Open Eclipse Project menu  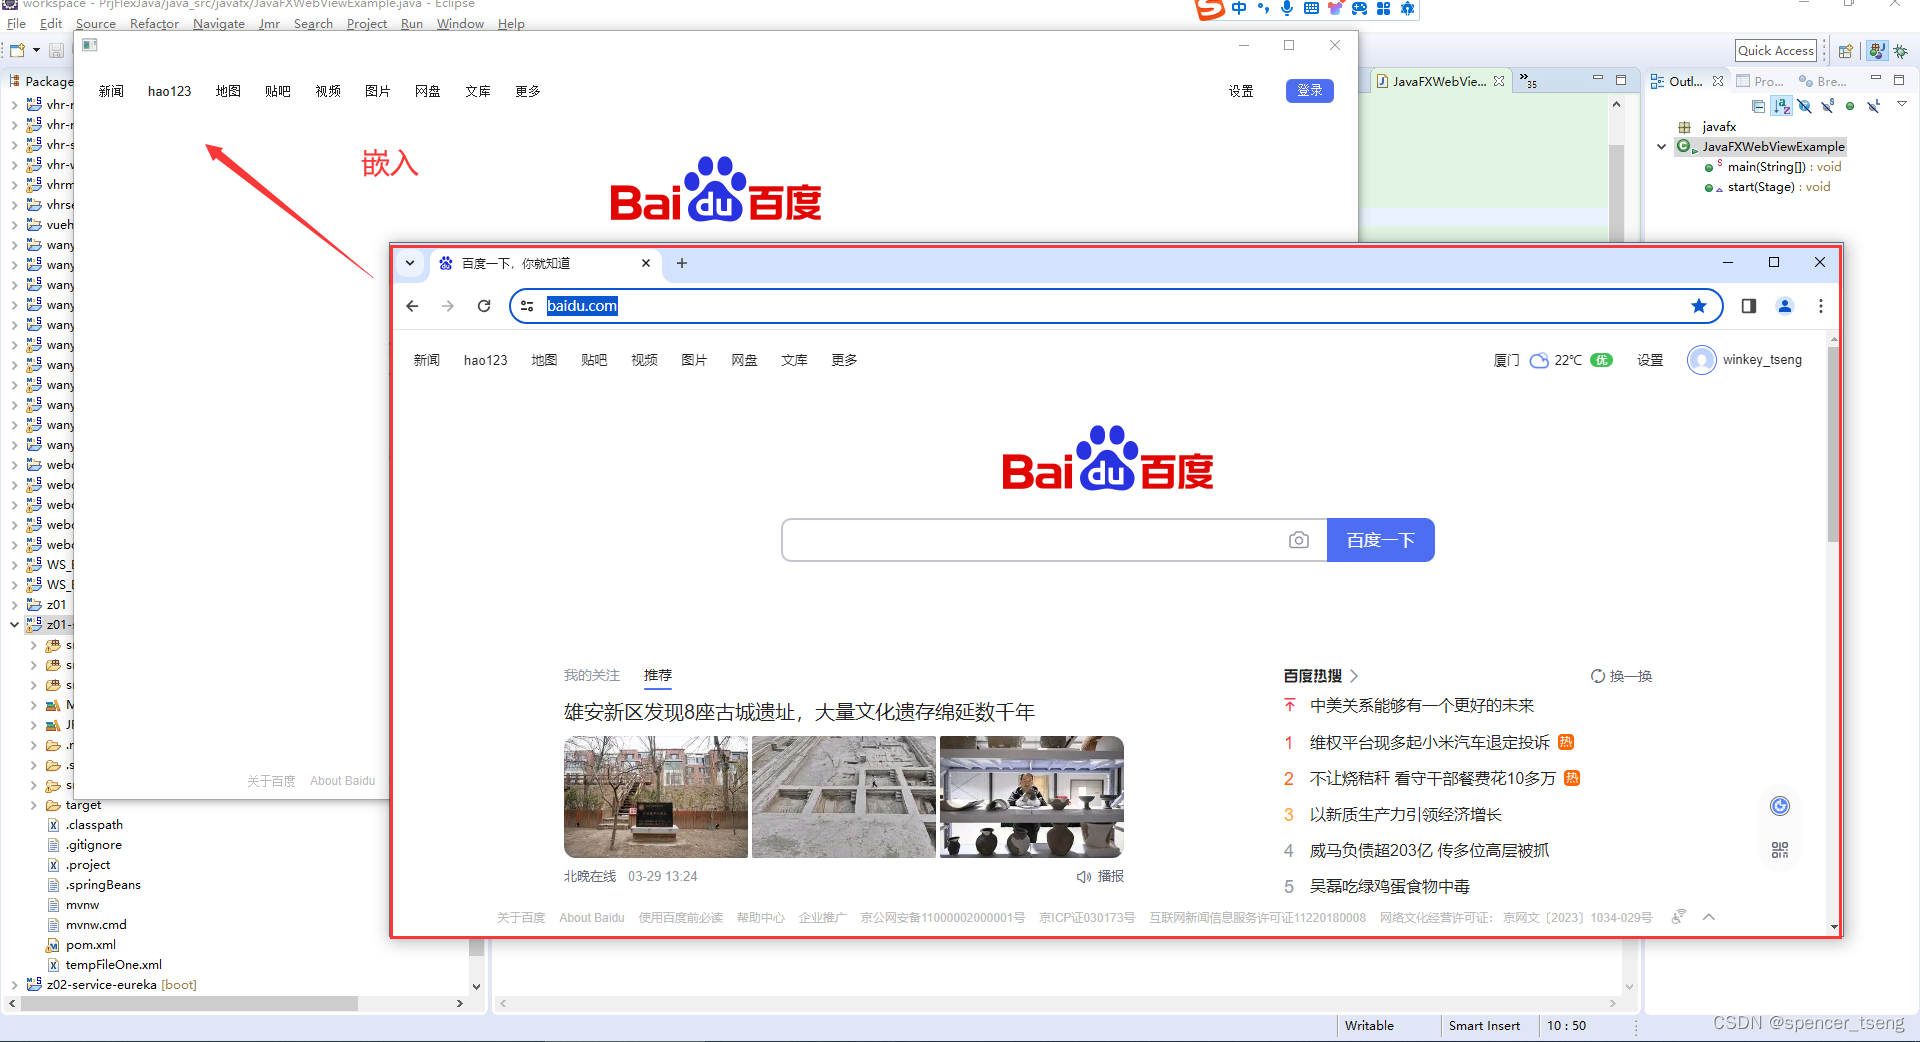pyautogui.click(x=367, y=24)
